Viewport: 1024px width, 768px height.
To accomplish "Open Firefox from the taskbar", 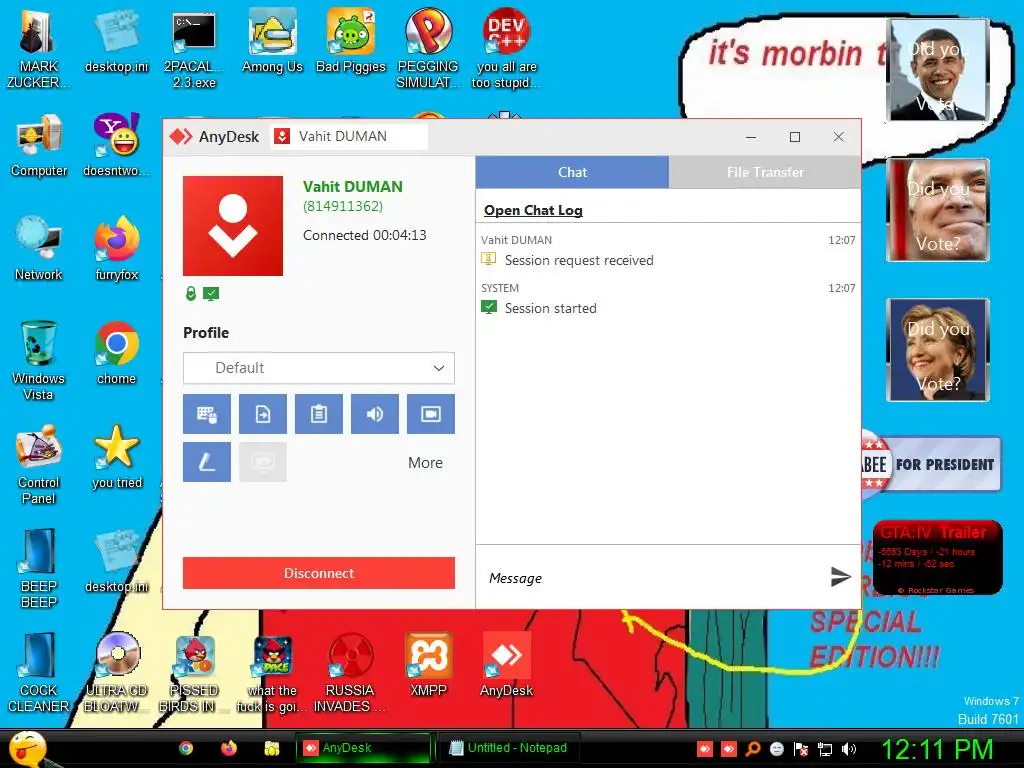I will pyautogui.click(x=229, y=748).
